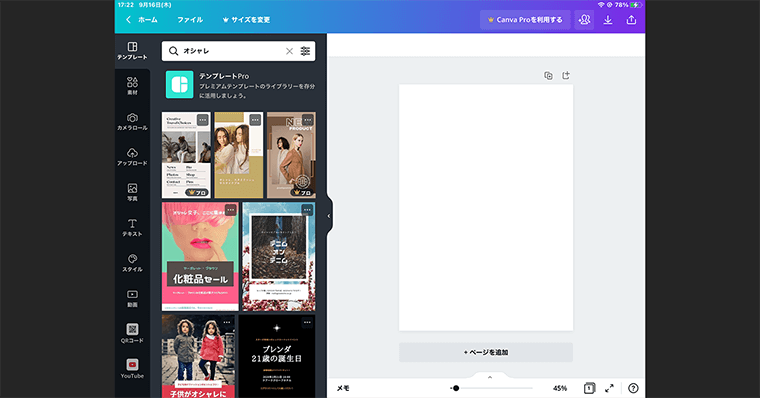Viewport: 760px width, 398px height.
Task: Select the デニムオンデニム template
Action: coord(279,256)
